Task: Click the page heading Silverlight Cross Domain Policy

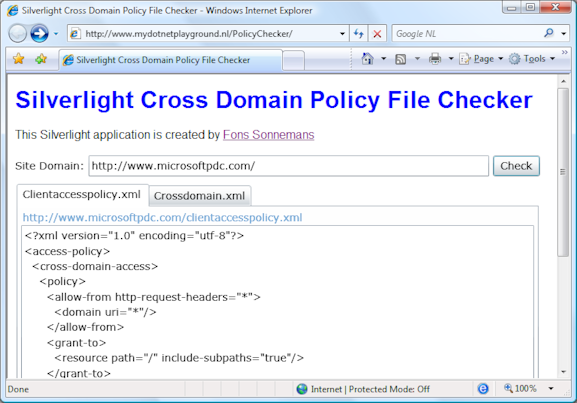Action: click(x=274, y=100)
